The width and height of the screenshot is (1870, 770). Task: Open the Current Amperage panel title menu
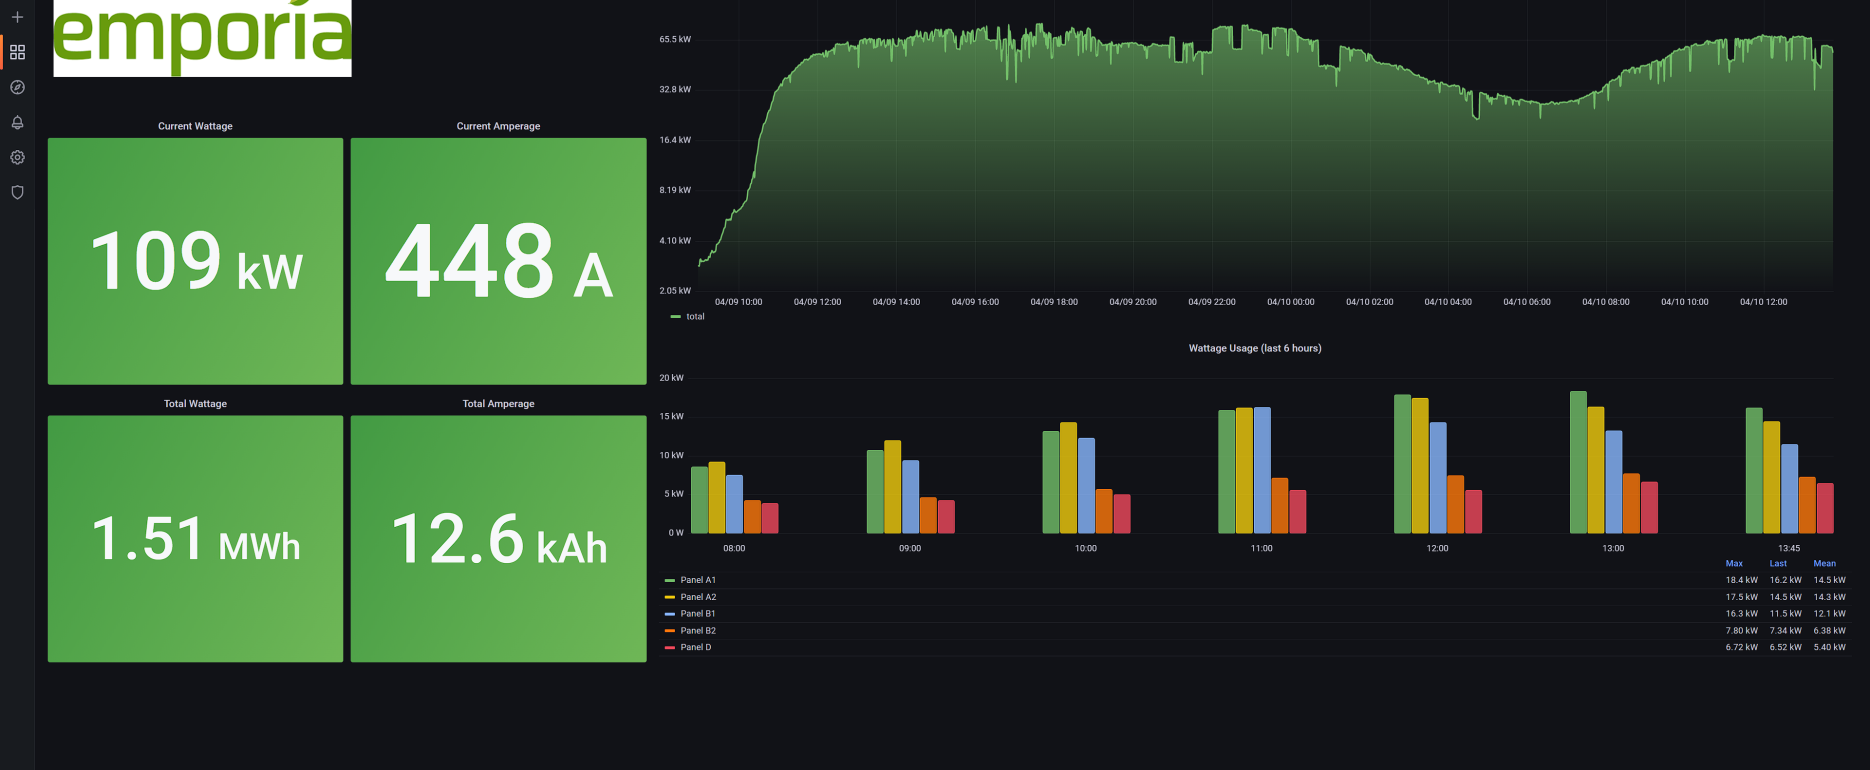pos(498,126)
